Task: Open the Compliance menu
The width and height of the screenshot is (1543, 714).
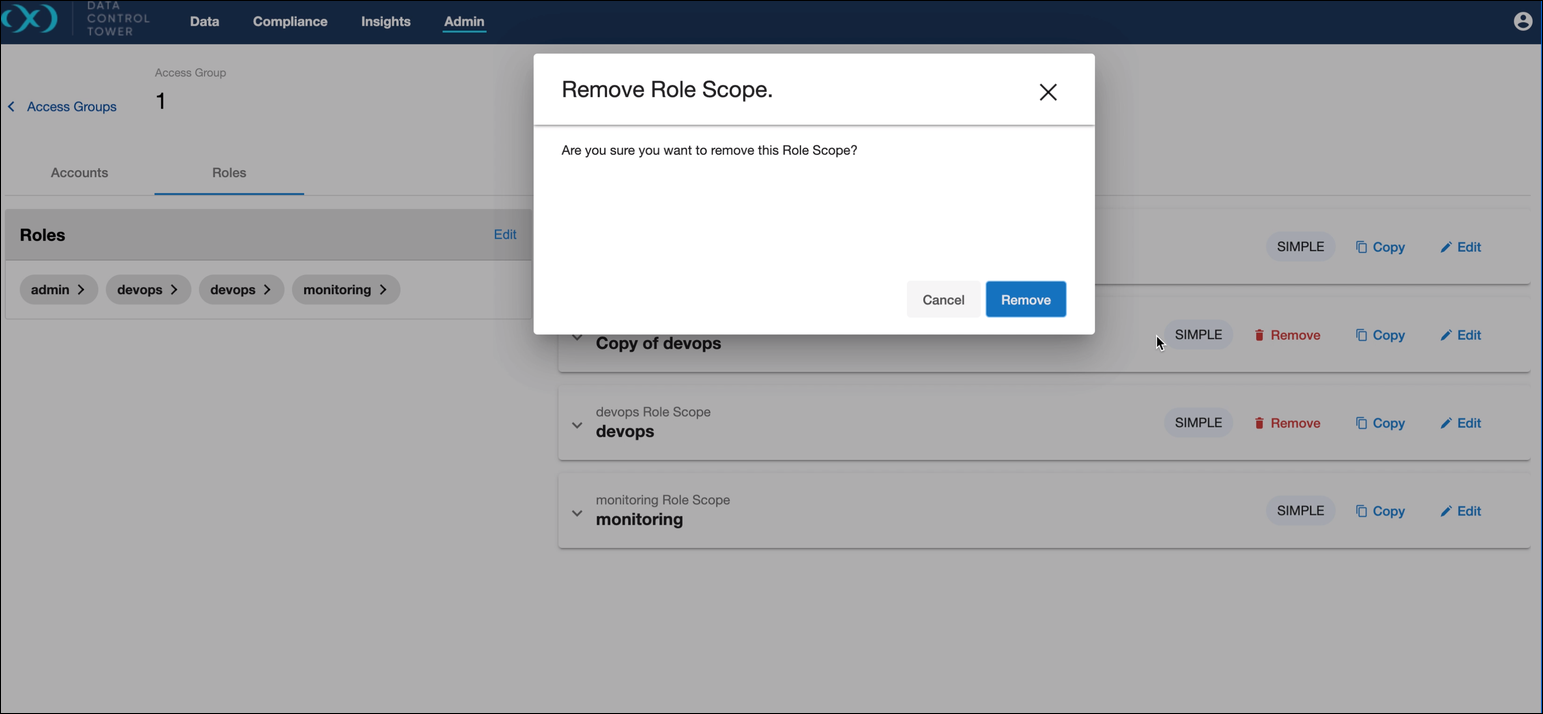Action: click(x=290, y=21)
